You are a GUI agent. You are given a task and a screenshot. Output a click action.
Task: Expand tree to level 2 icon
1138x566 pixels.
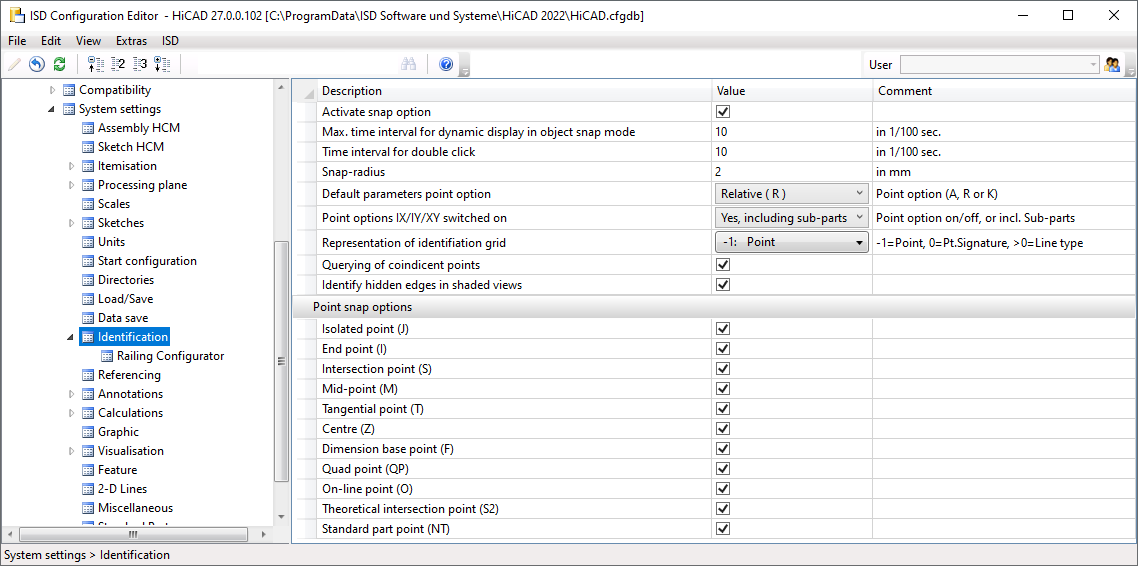tap(118, 64)
